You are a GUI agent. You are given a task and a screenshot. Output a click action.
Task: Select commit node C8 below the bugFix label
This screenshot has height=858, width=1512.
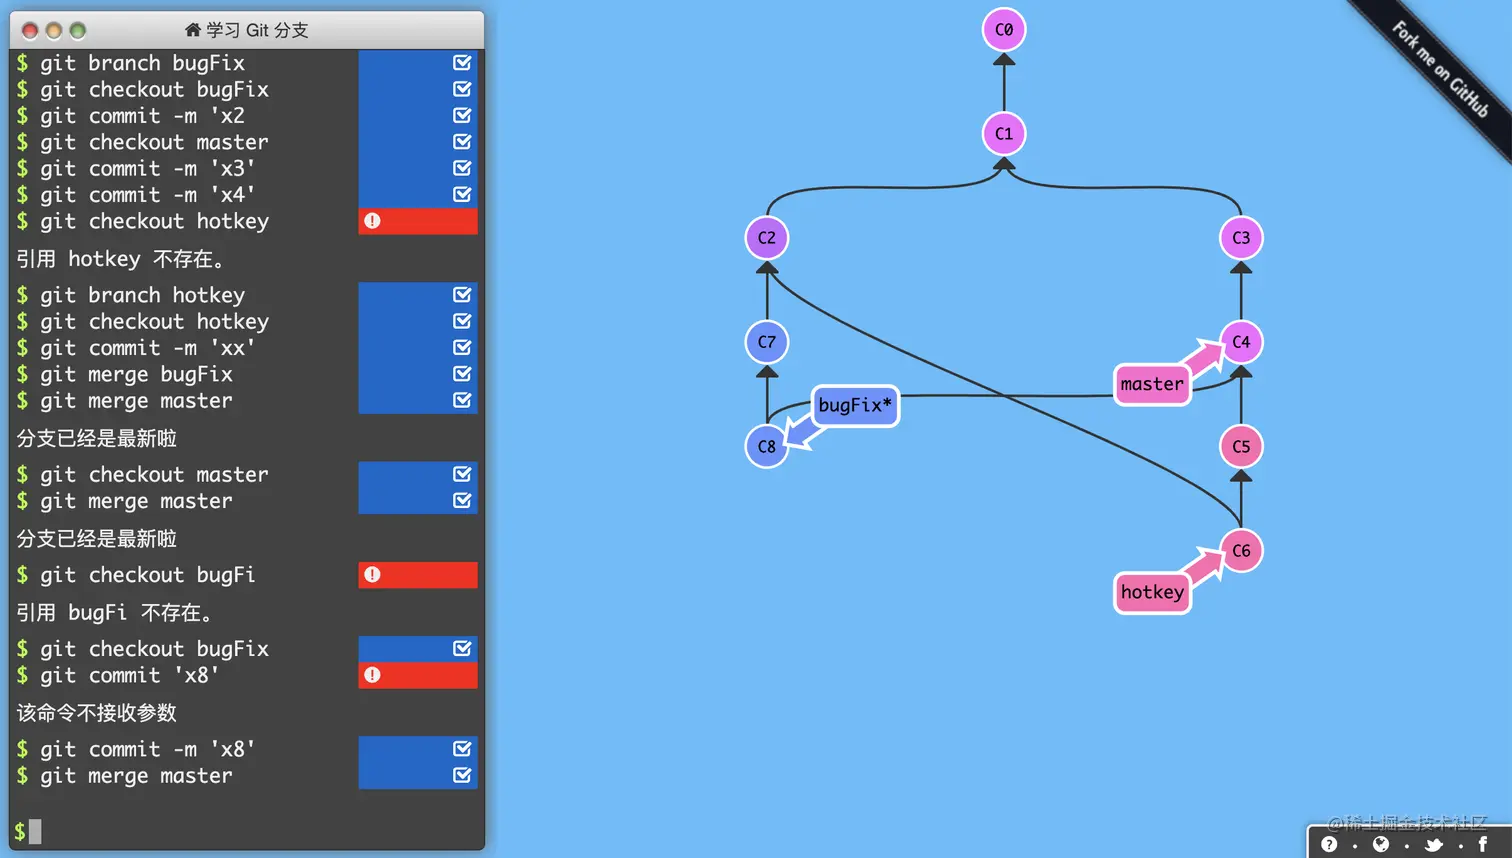coord(766,447)
